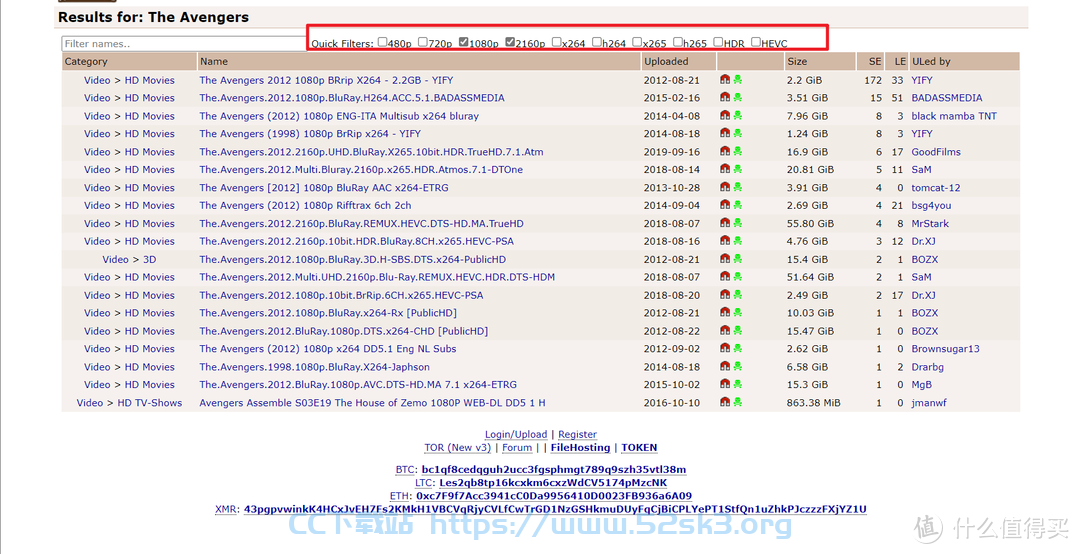This screenshot has width=1080, height=554.
Task: Open the FileHosting link
Action: coord(580,447)
